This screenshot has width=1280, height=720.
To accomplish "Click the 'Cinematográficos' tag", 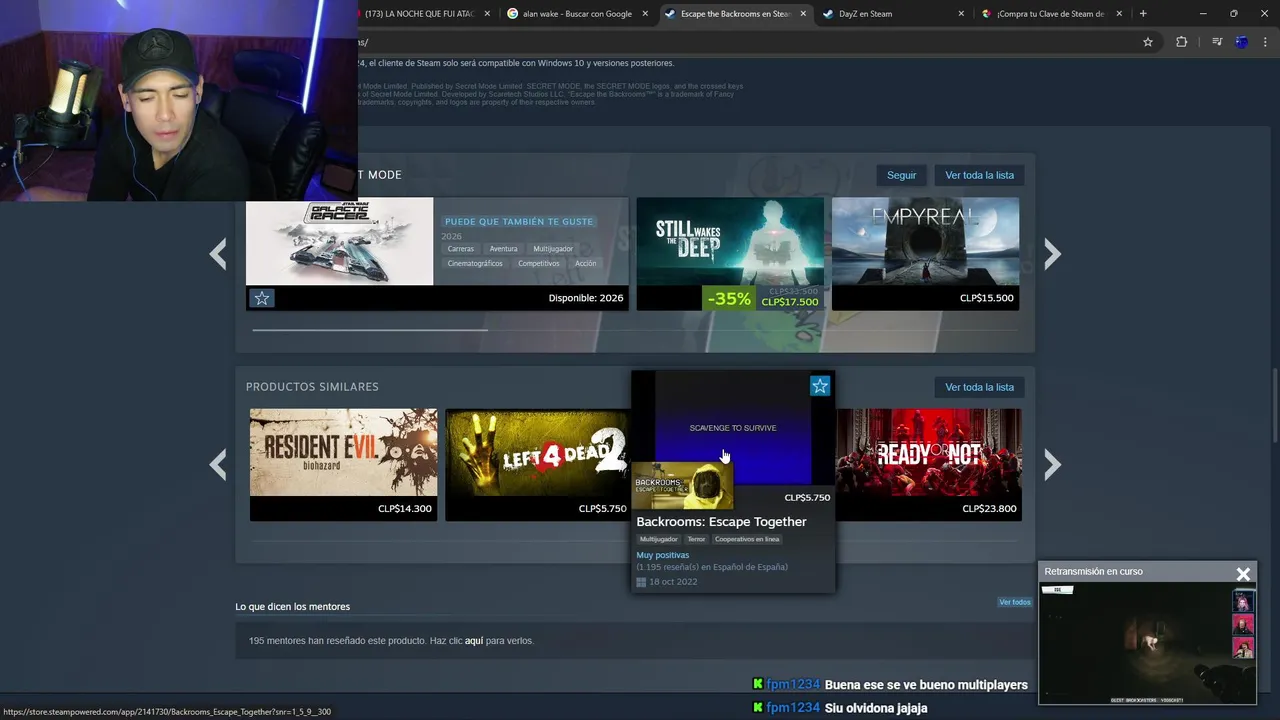I will click(x=475, y=264).
